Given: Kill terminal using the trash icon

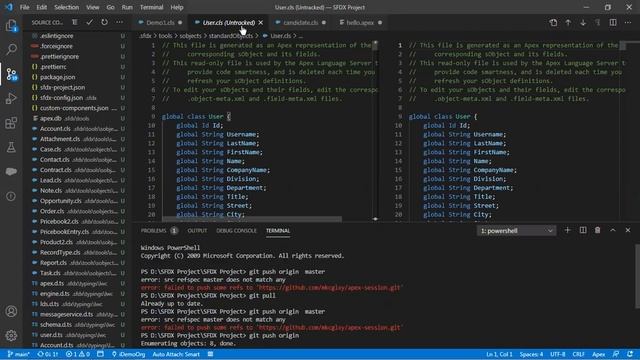Looking at the screenshot, I should (598, 230).
